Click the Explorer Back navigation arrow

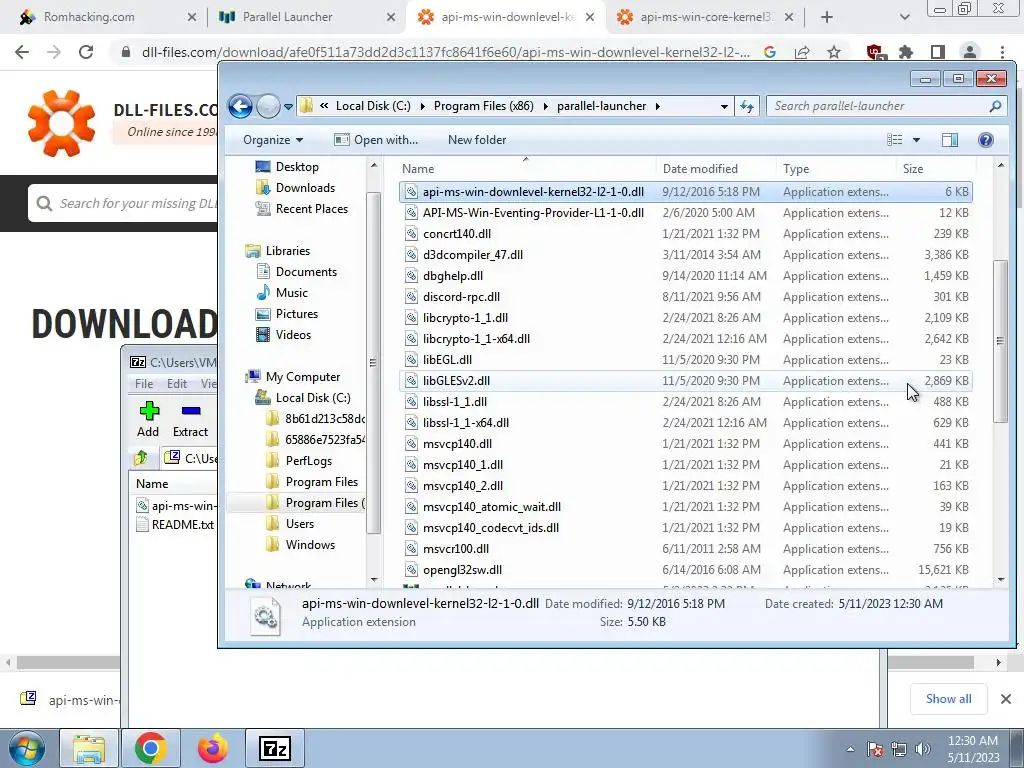[x=240, y=106]
